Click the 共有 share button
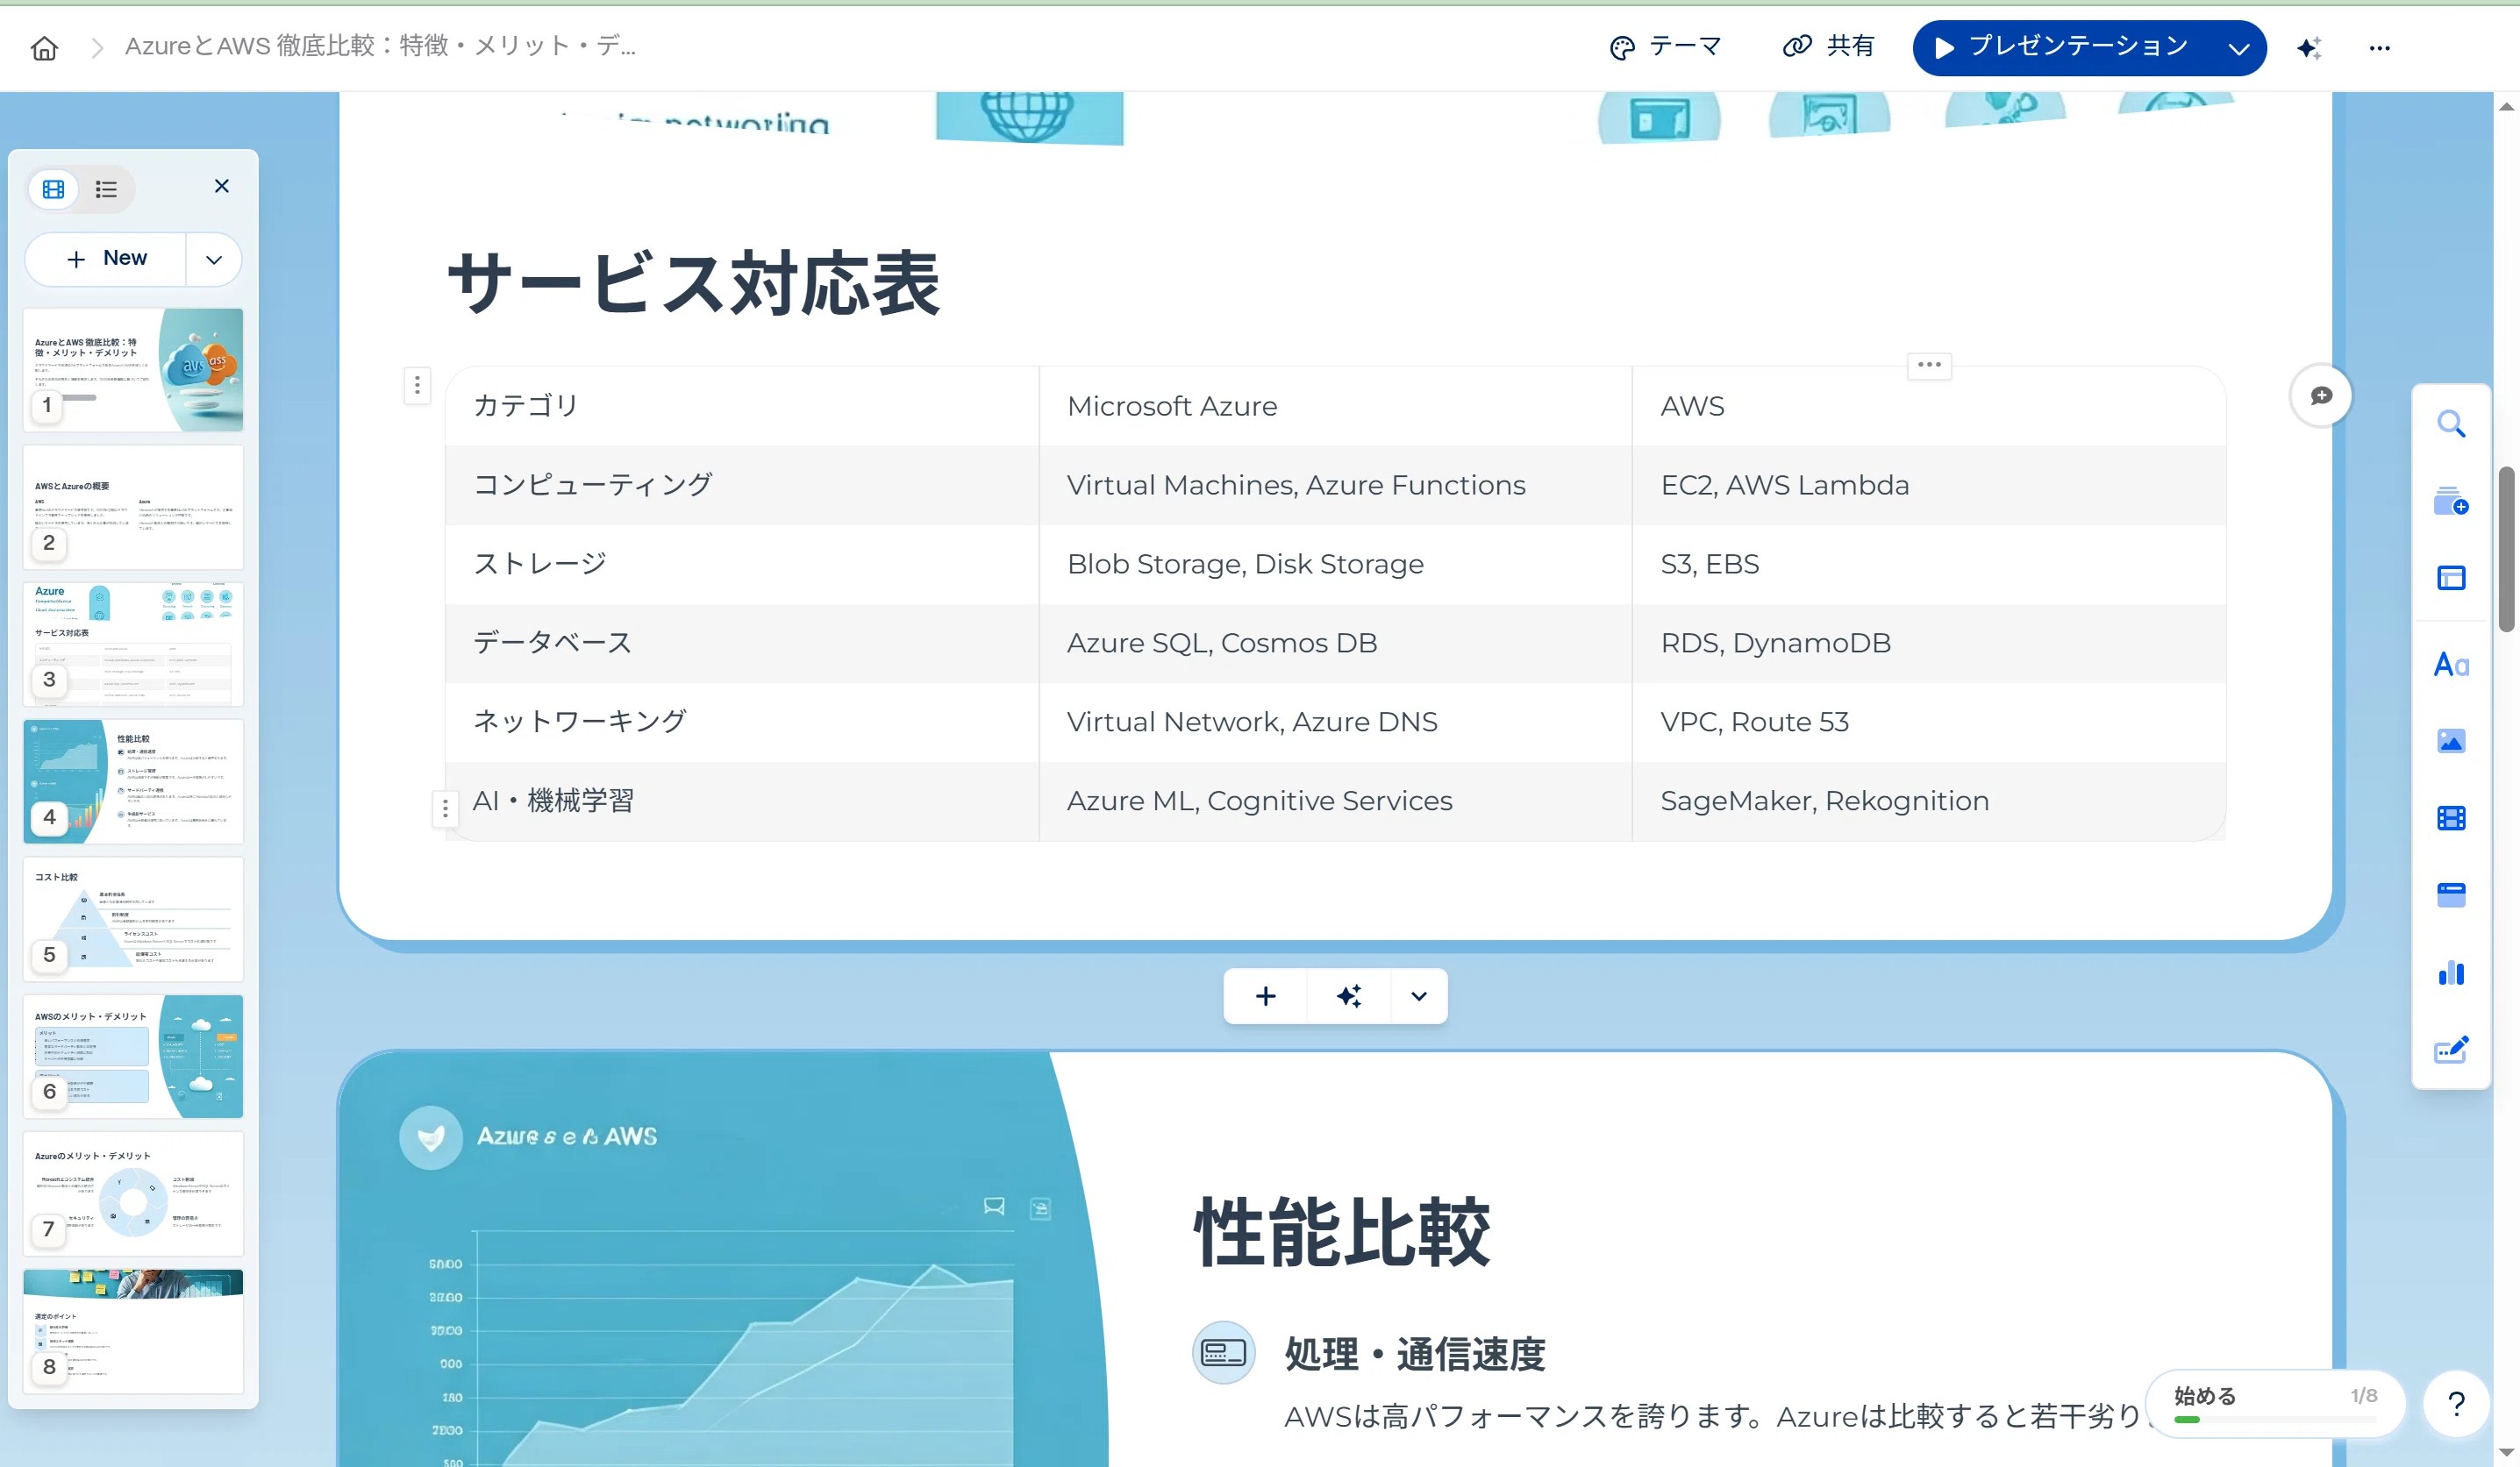Viewport: 2520px width, 1467px height. point(1828,46)
